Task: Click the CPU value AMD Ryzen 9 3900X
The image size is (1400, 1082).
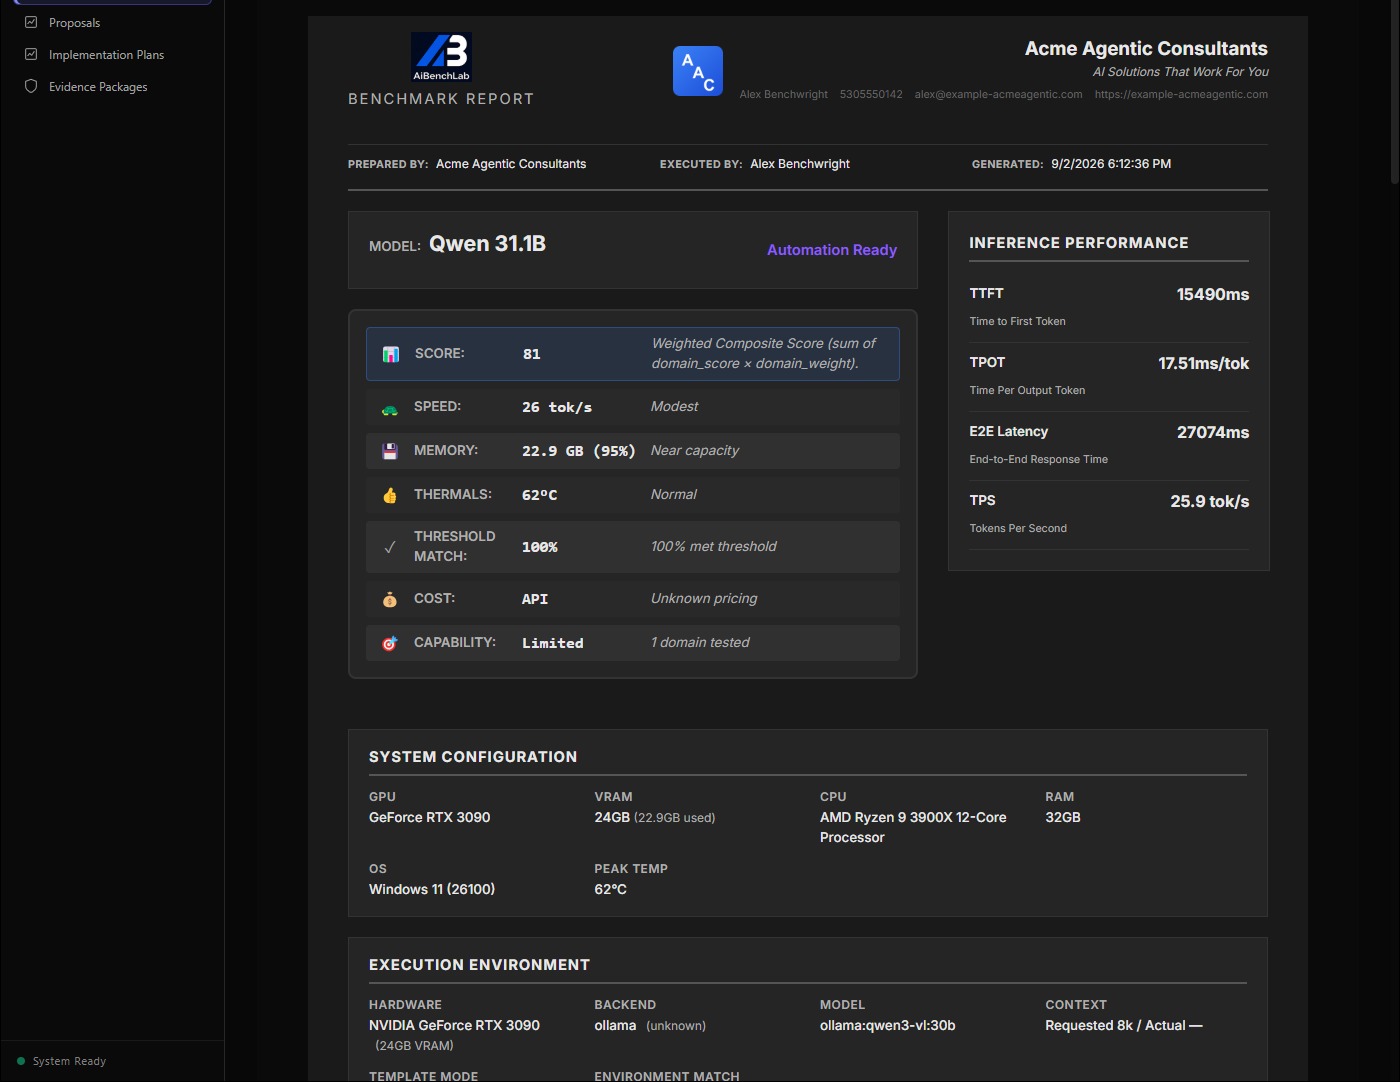Action: point(913,827)
